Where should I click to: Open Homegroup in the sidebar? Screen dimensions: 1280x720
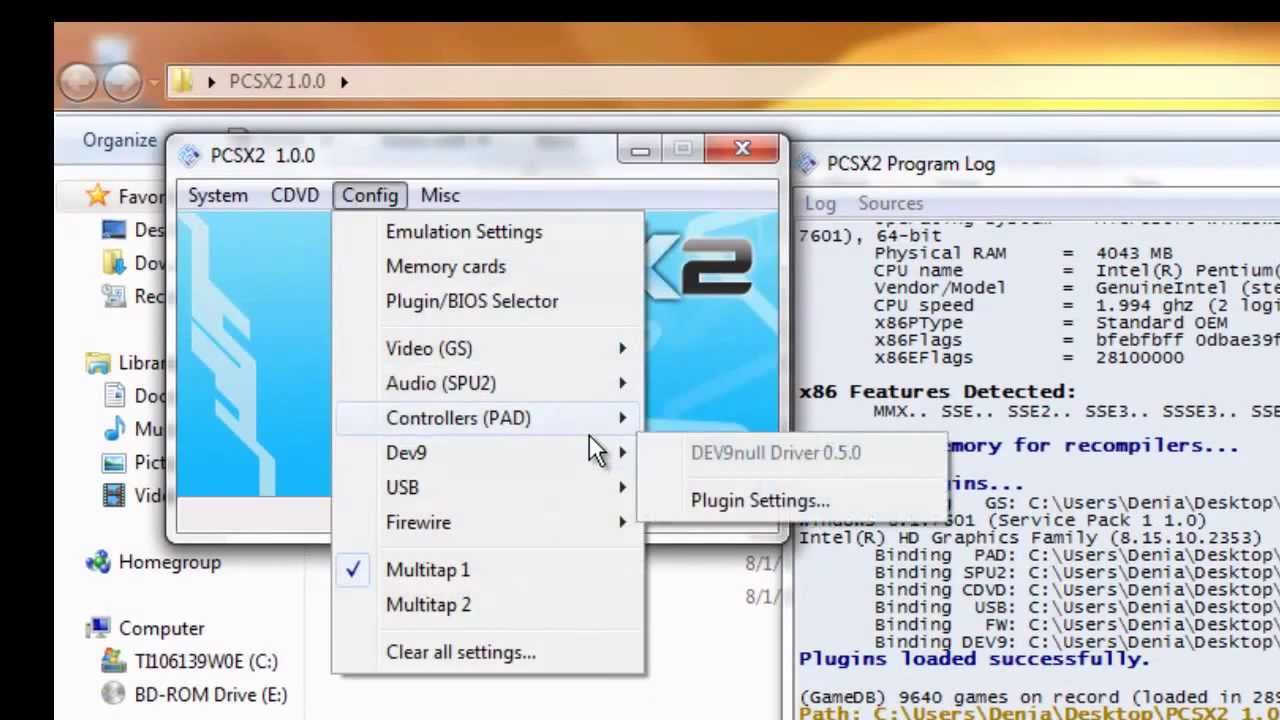coord(170,562)
